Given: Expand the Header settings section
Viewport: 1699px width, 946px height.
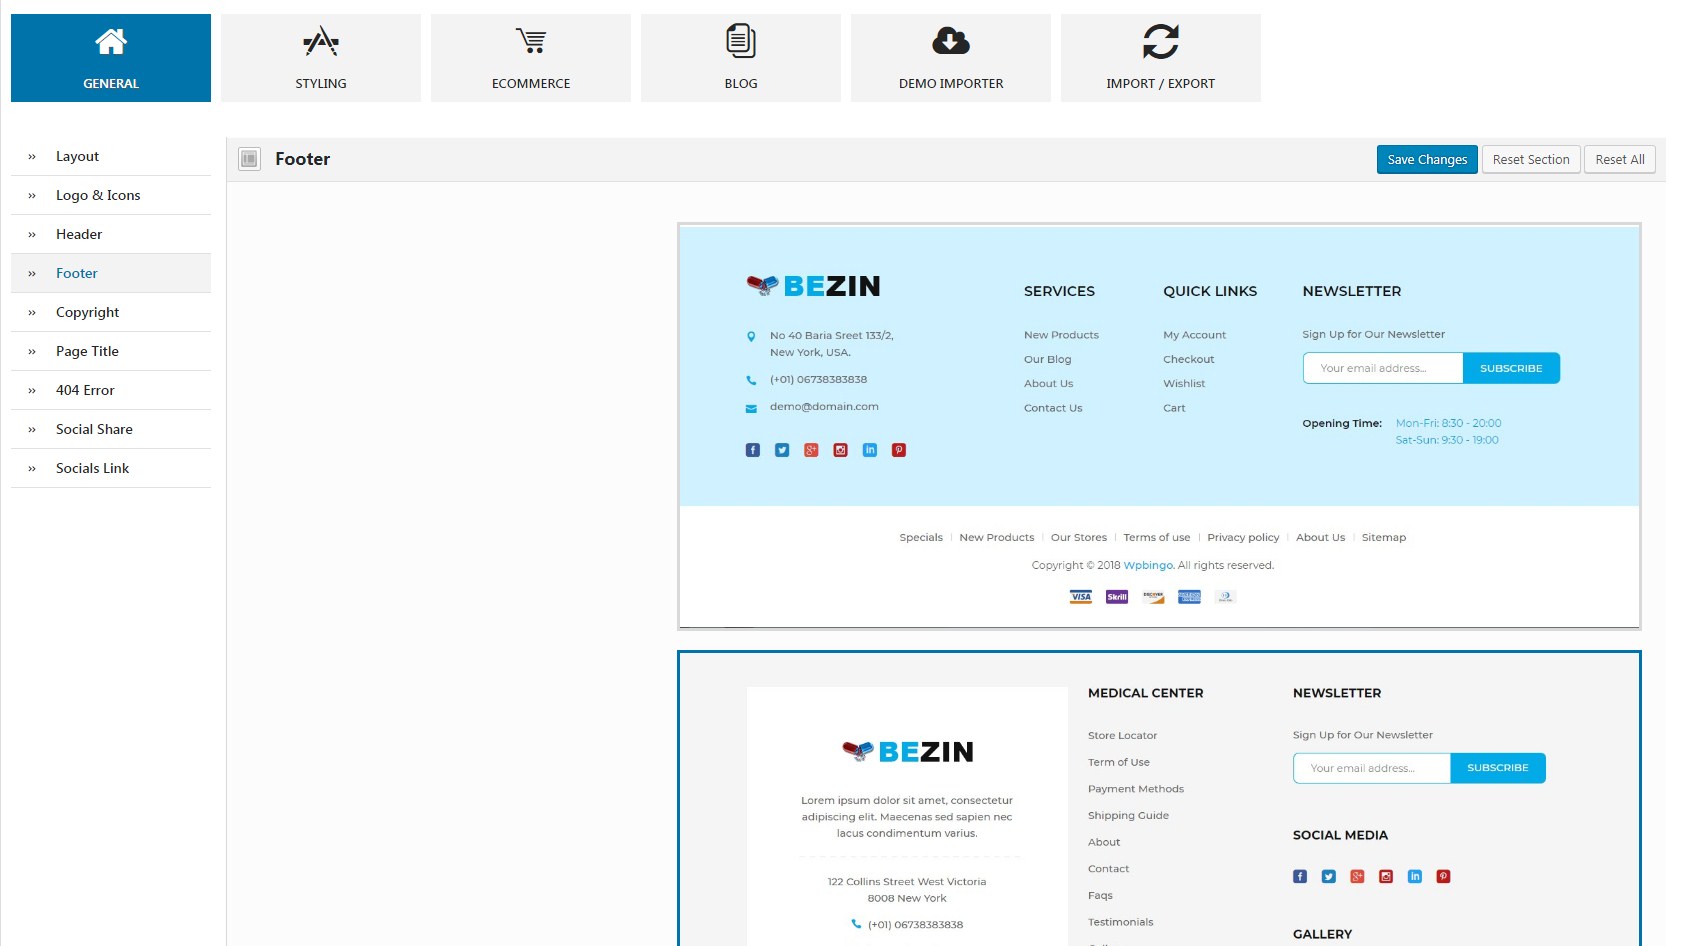Looking at the screenshot, I should click(111, 234).
